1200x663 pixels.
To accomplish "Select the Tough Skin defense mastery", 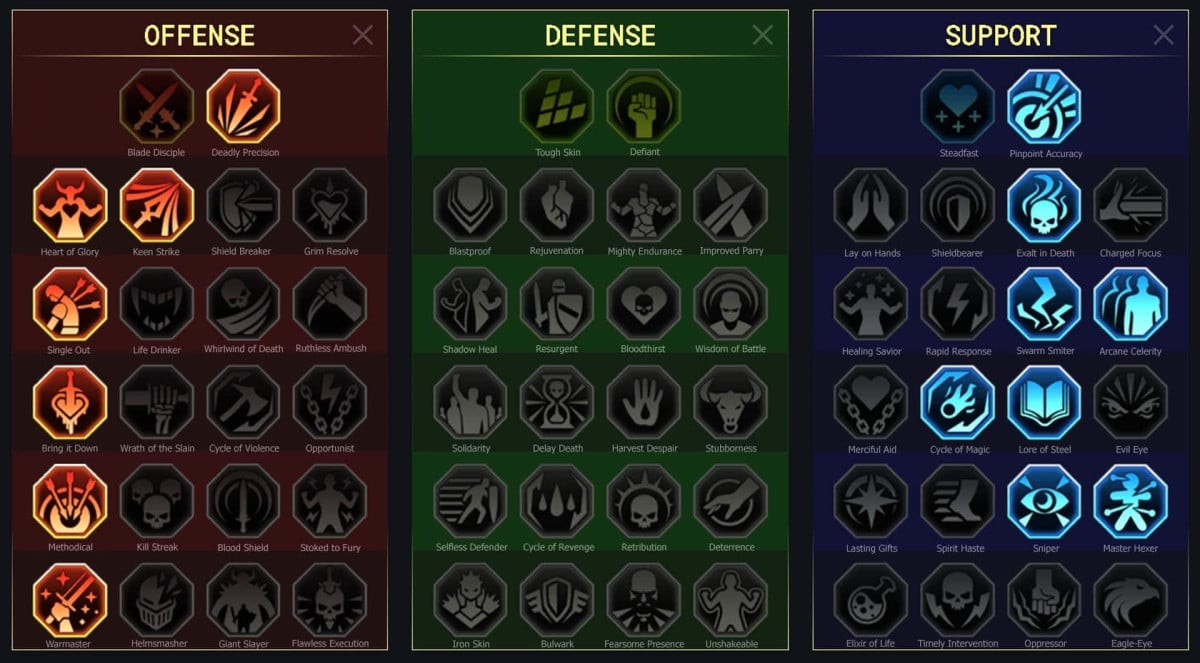I will [x=557, y=106].
